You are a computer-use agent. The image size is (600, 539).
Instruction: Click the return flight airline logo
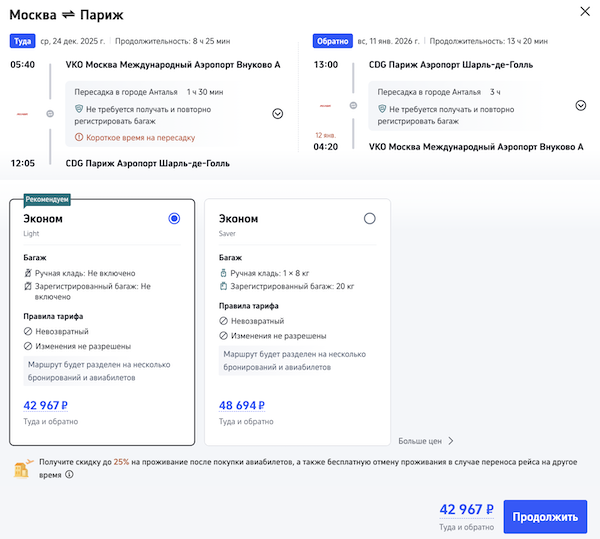[x=325, y=105]
